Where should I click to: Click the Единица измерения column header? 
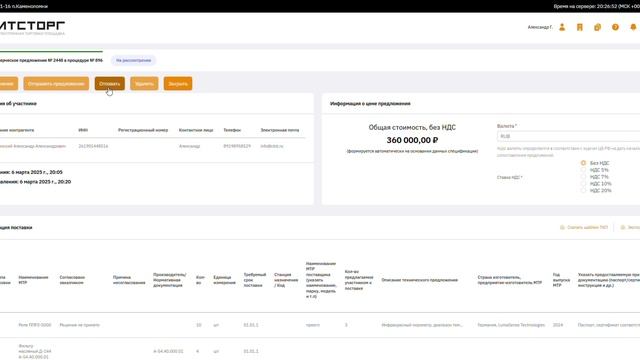point(224,280)
